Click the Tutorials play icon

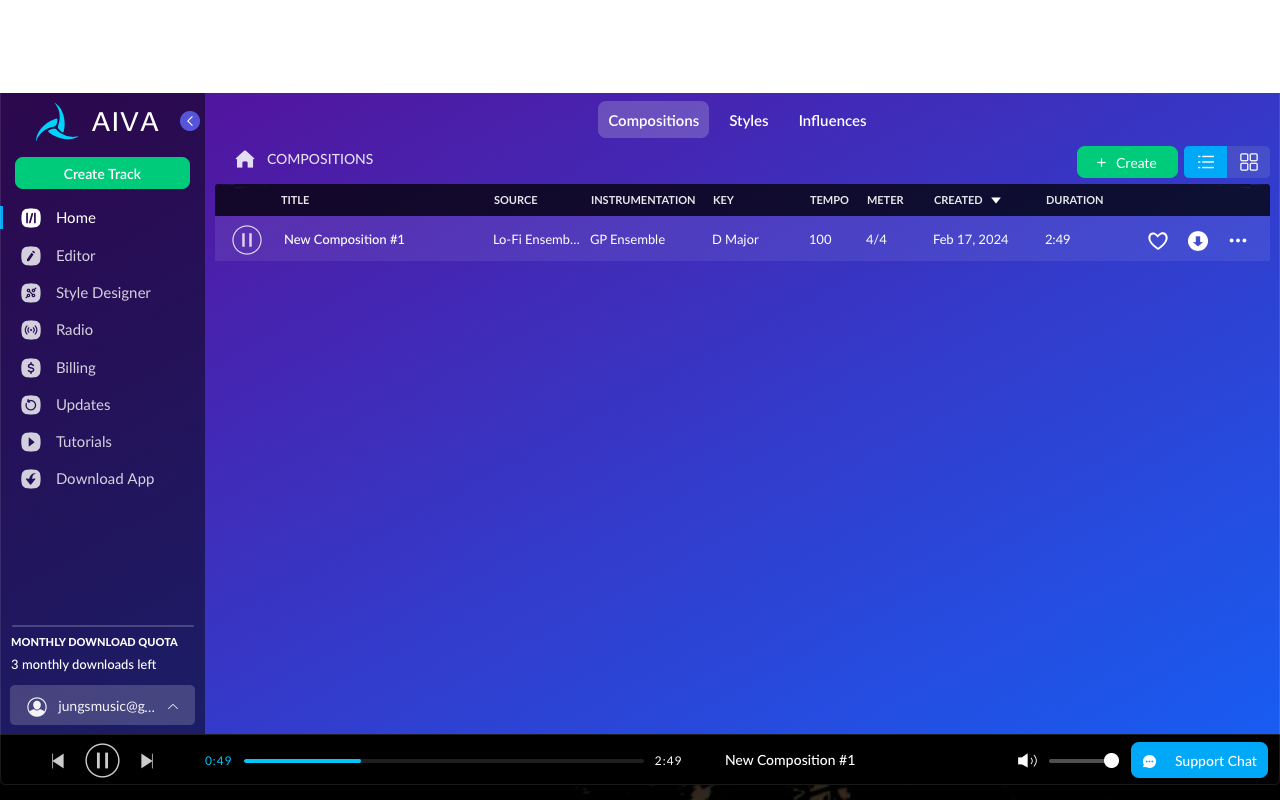point(31,441)
